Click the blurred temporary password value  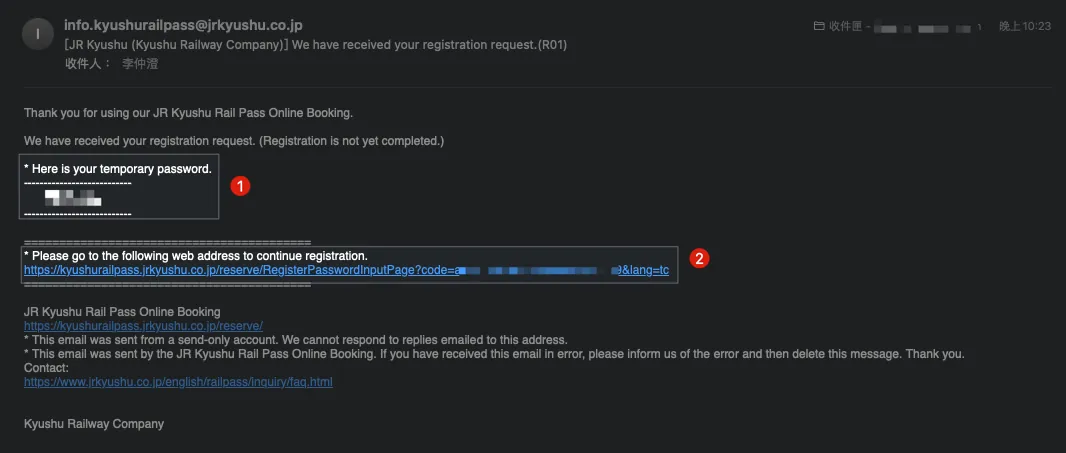pyautogui.click(x=79, y=198)
